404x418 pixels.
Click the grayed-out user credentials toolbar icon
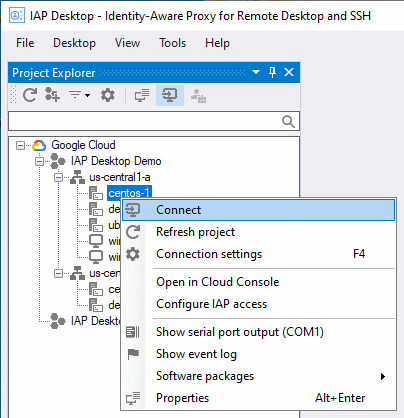[x=198, y=96]
